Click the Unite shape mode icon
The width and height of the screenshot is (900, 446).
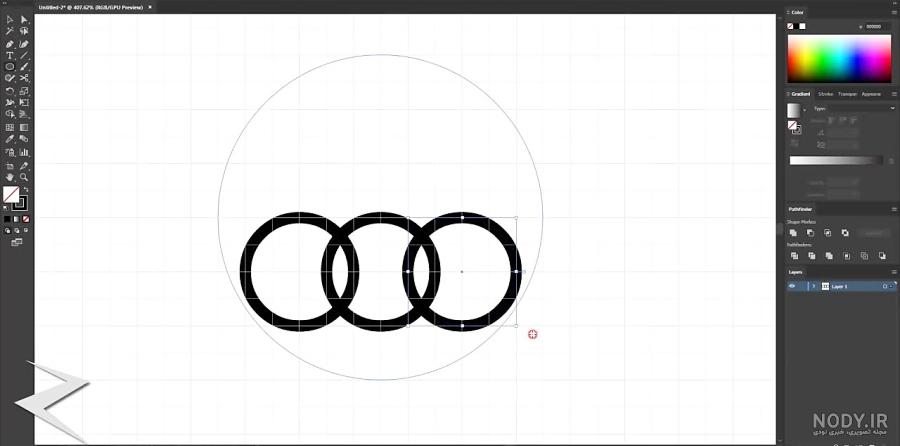(x=793, y=232)
